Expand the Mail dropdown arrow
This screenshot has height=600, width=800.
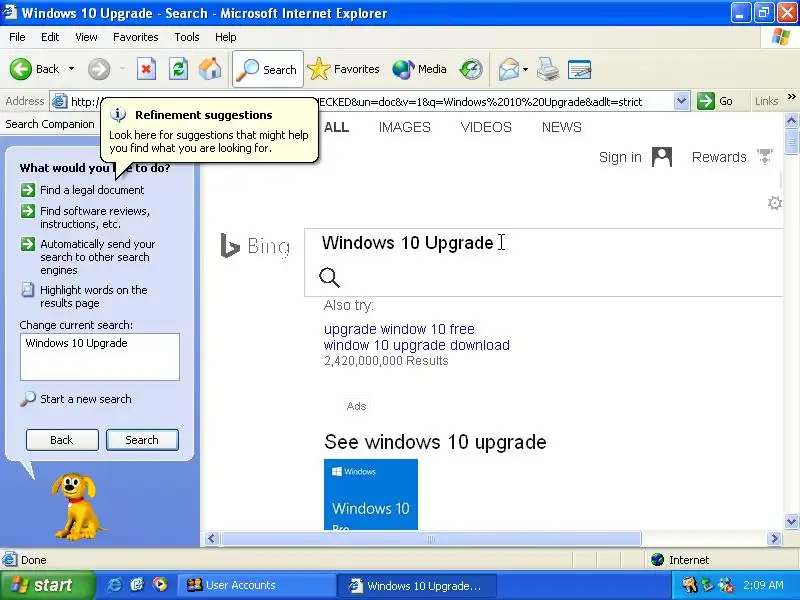[525, 69]
